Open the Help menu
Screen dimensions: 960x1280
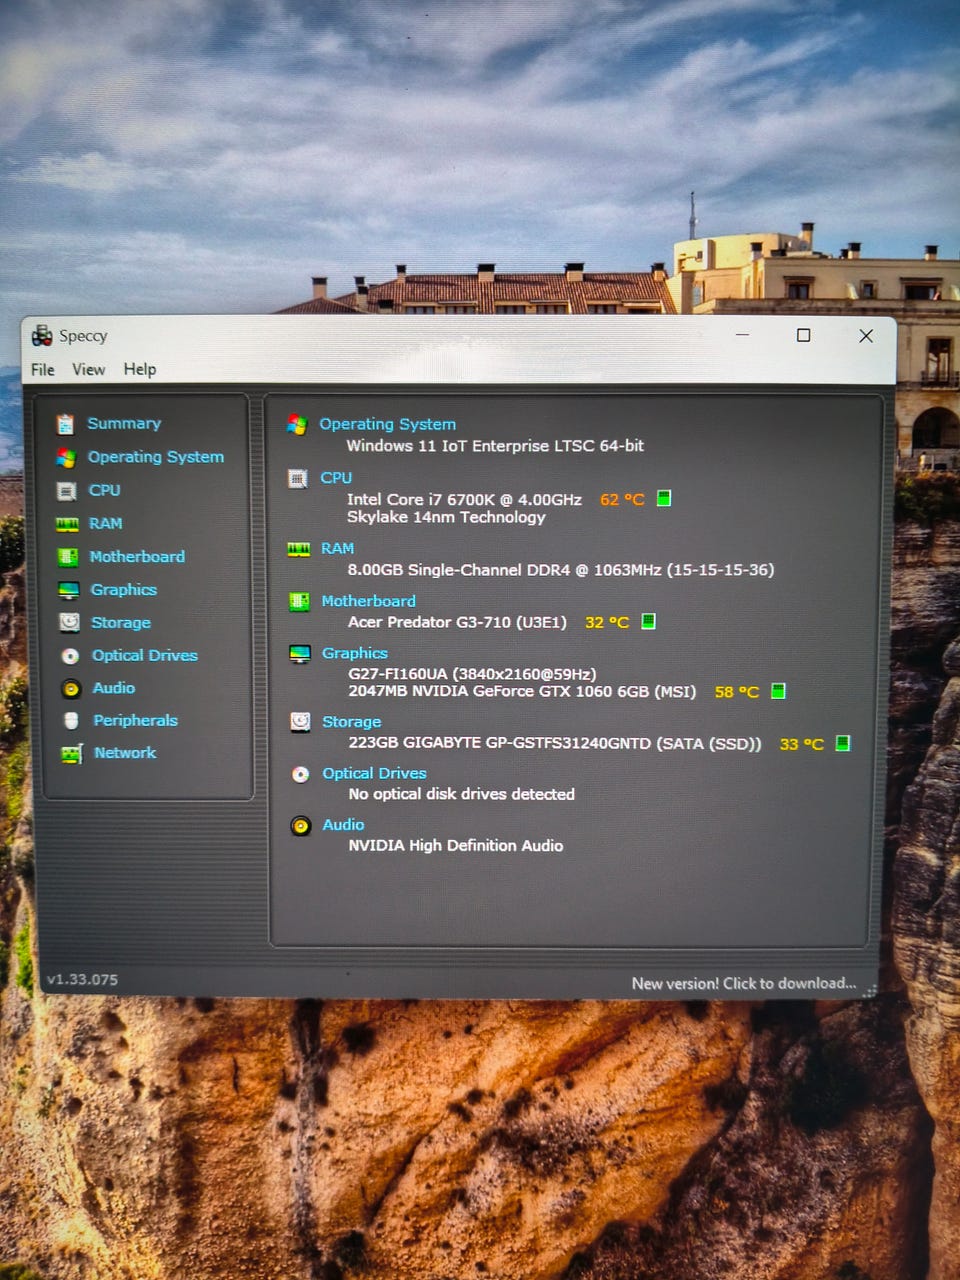coord(140,369)
